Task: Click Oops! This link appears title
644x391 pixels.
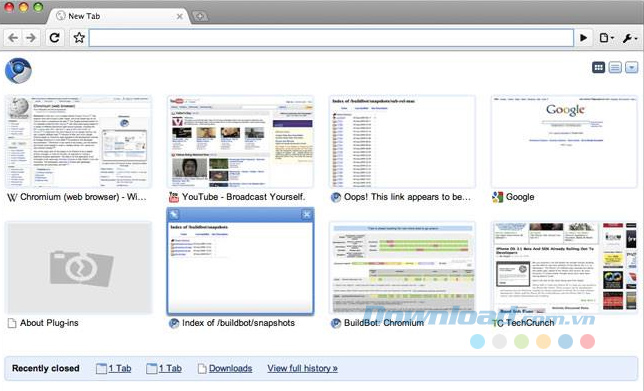Action: (407, 197)
